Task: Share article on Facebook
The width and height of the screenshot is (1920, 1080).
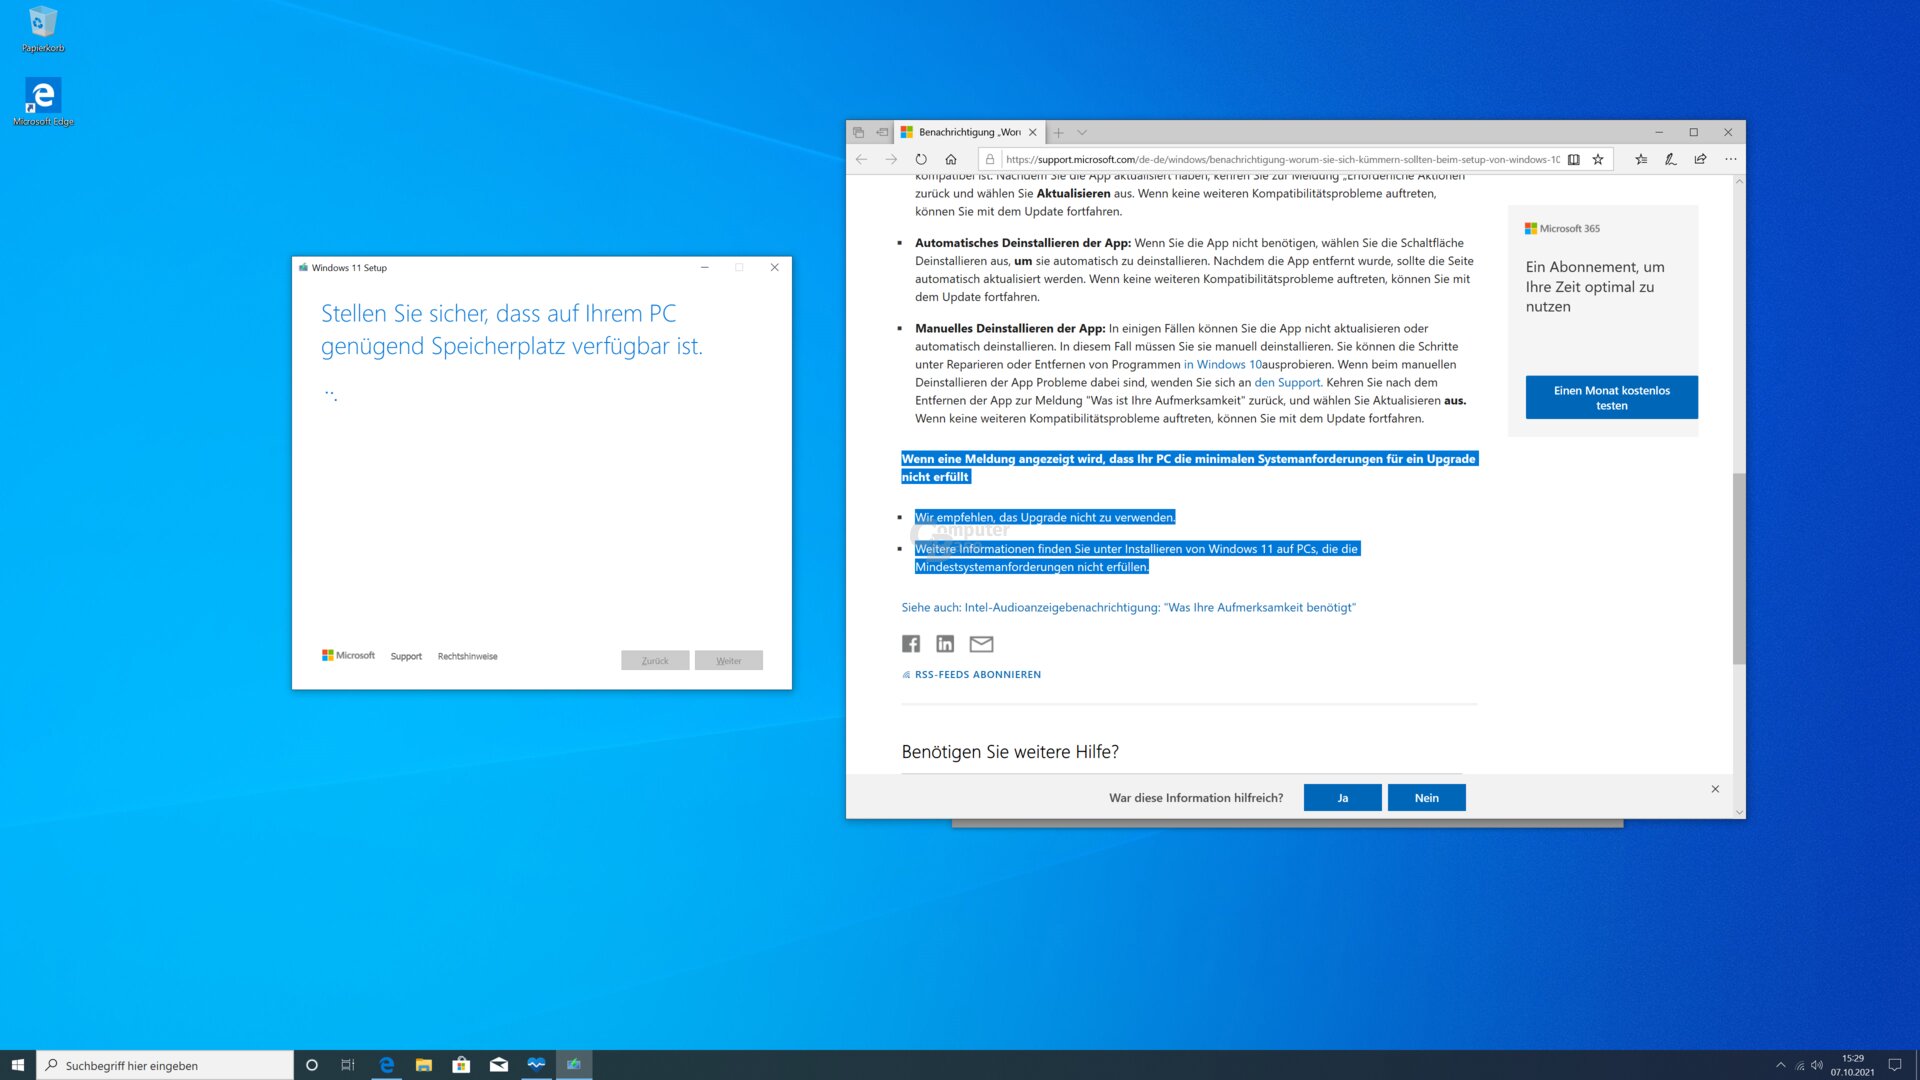Action: click(911, 644)
